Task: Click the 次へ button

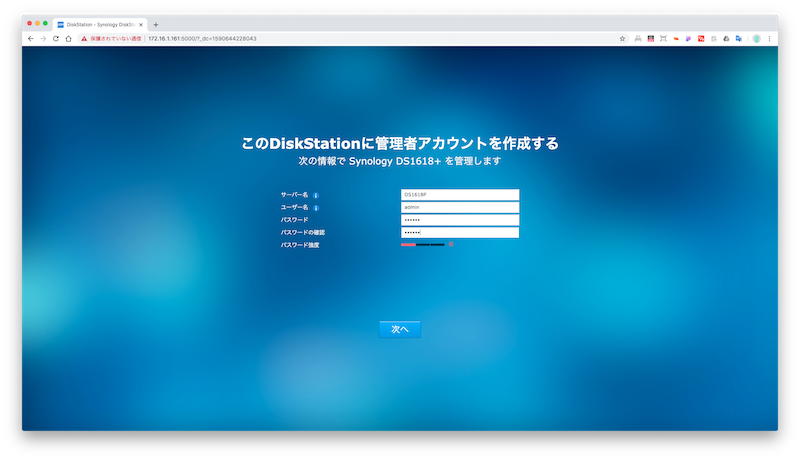Action: (x=400, y=329)
